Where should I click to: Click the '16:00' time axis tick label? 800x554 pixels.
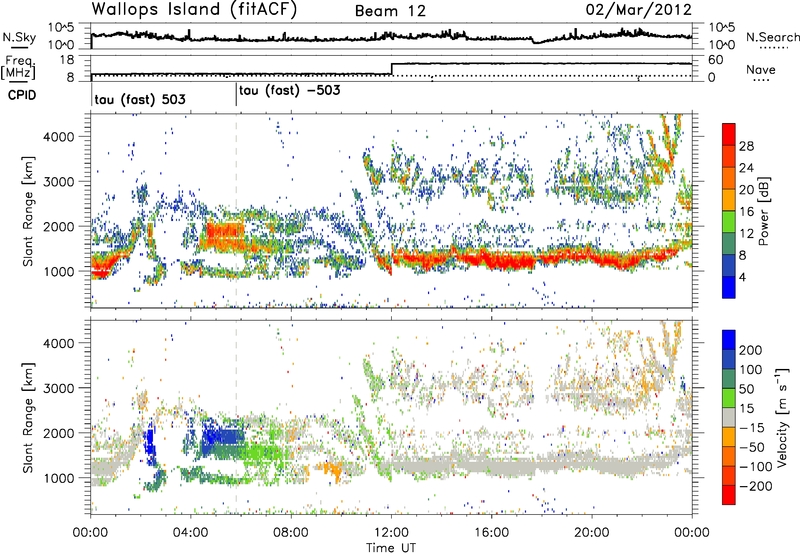[x=491, y=533]
